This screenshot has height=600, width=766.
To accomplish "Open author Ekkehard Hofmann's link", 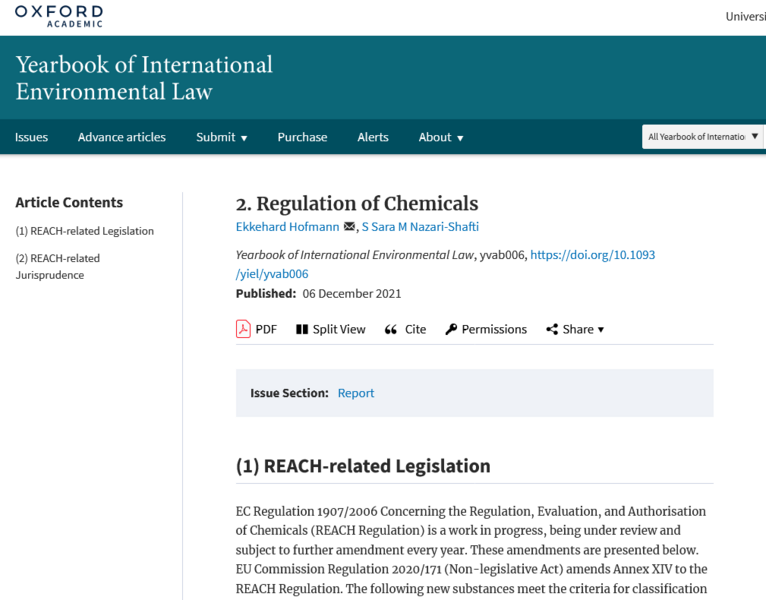I will click(x=287, y=227).
